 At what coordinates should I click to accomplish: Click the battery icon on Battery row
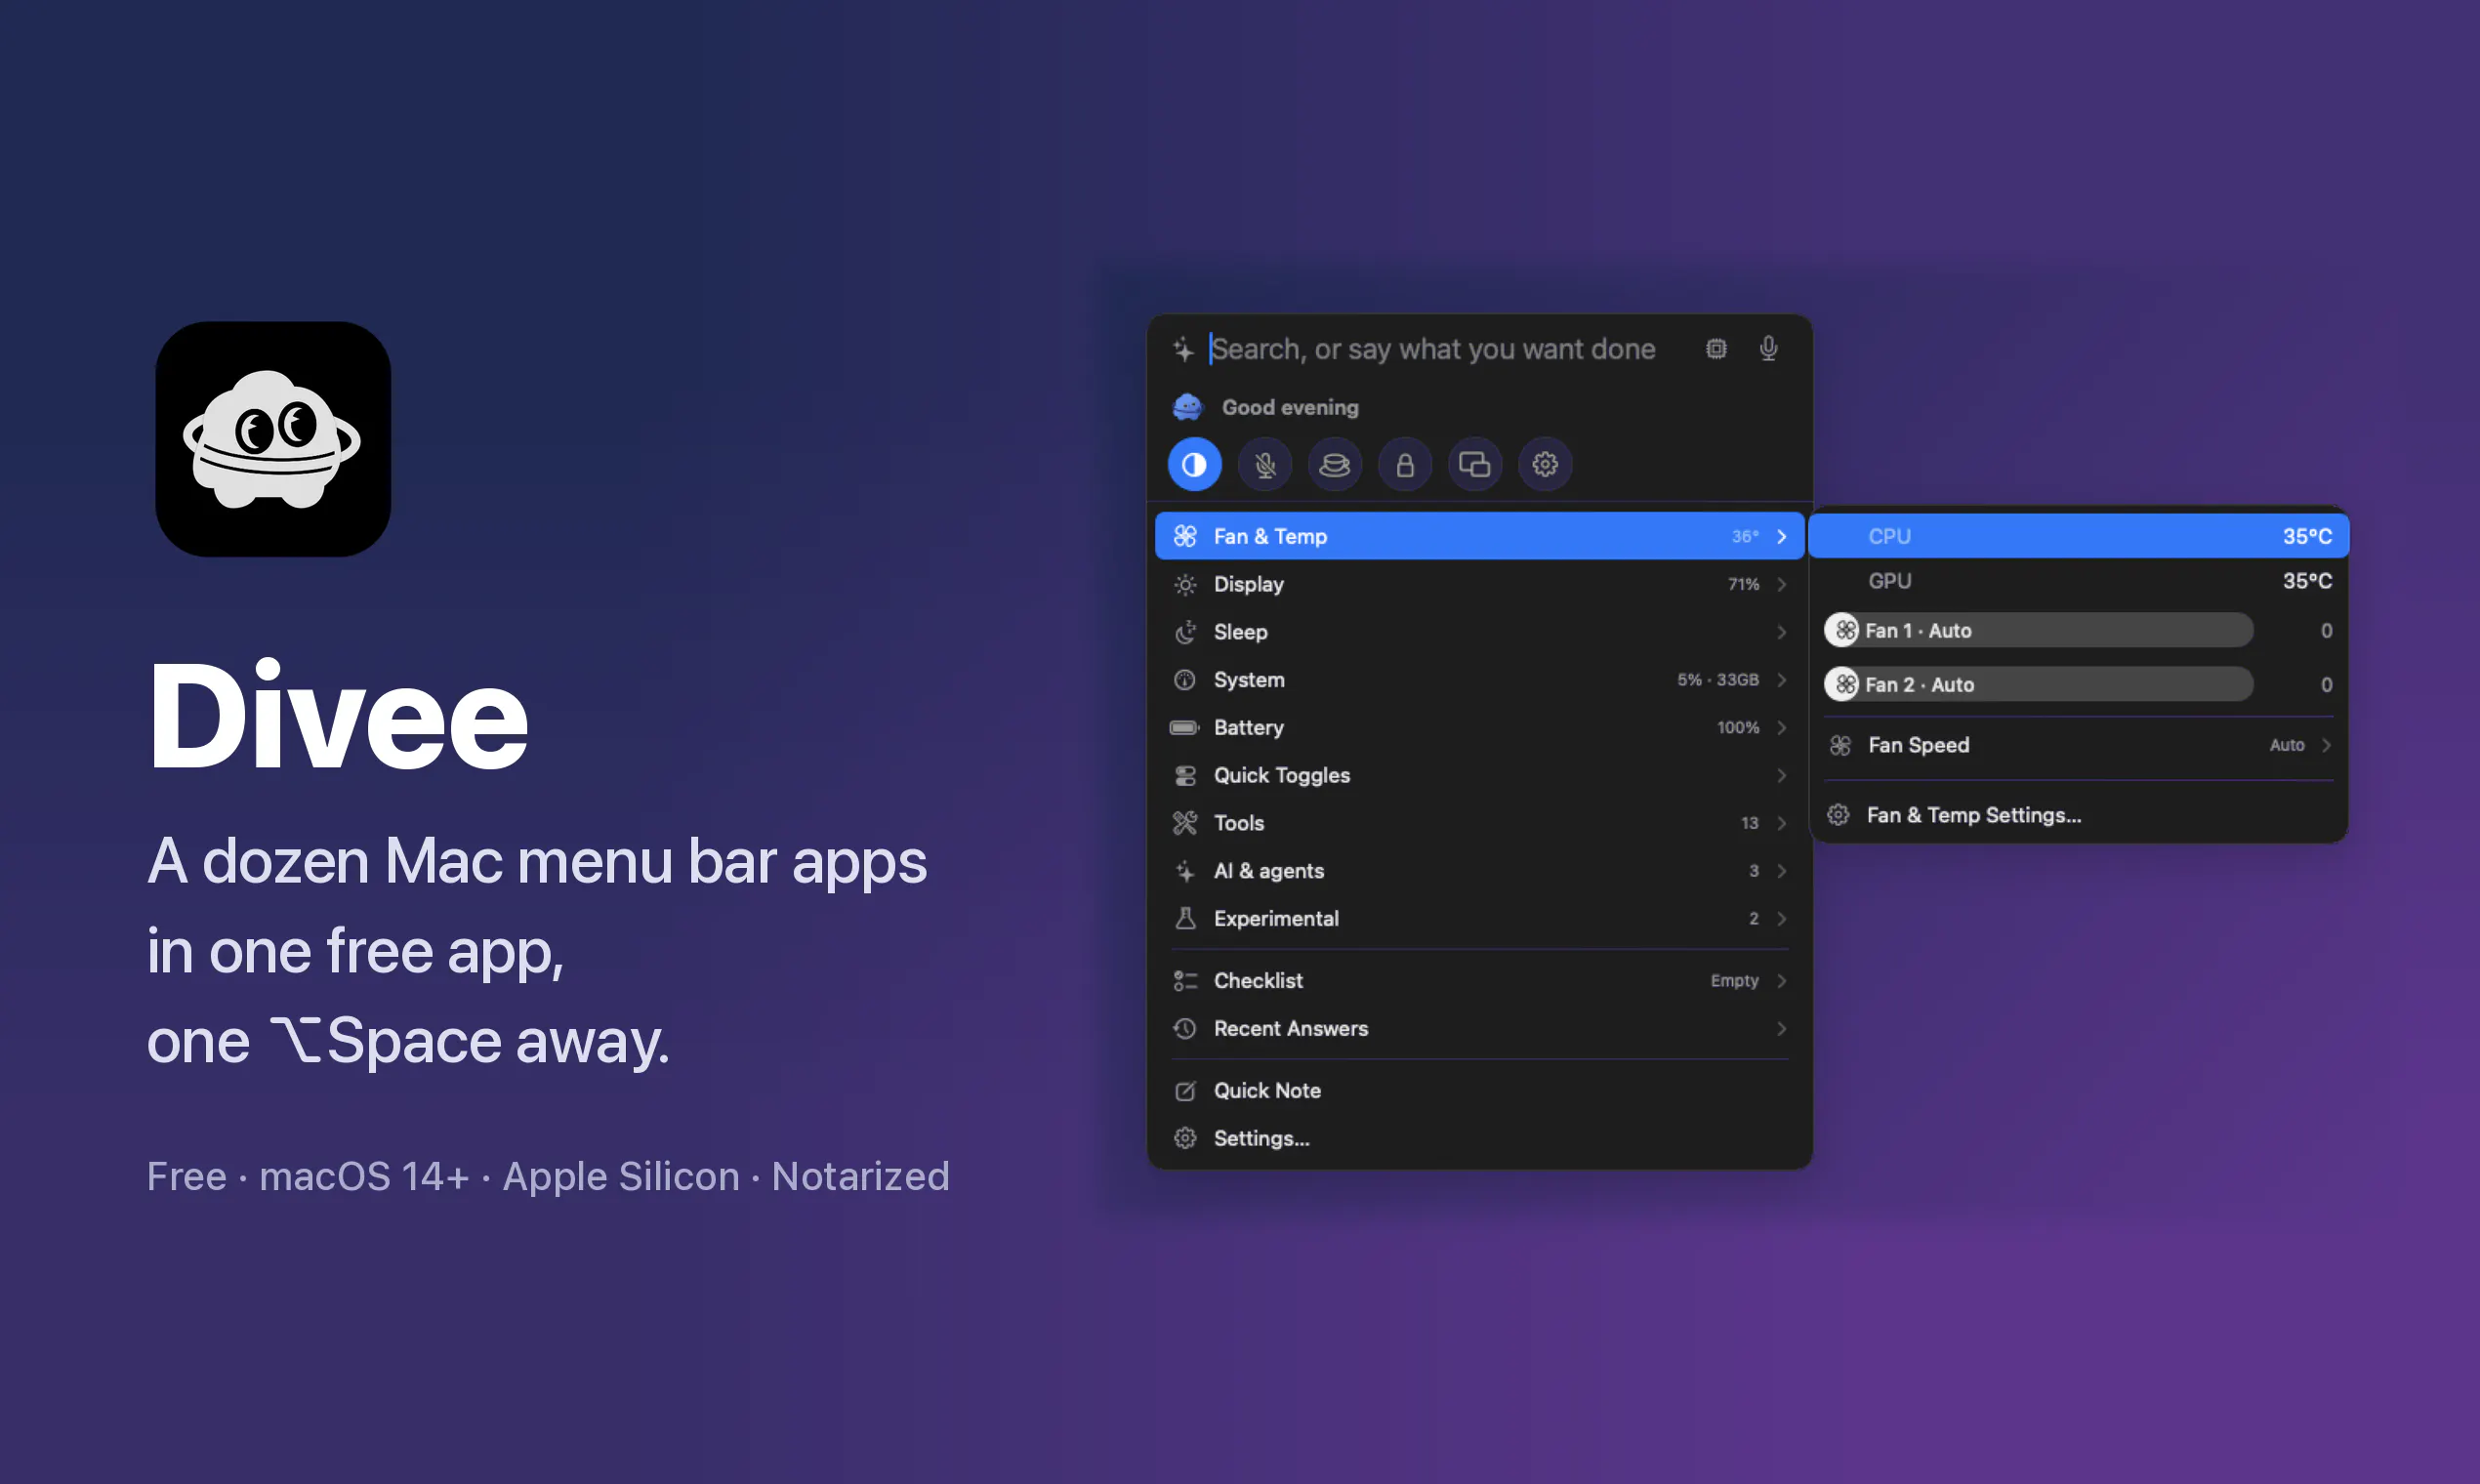(x=1185, y=727)
